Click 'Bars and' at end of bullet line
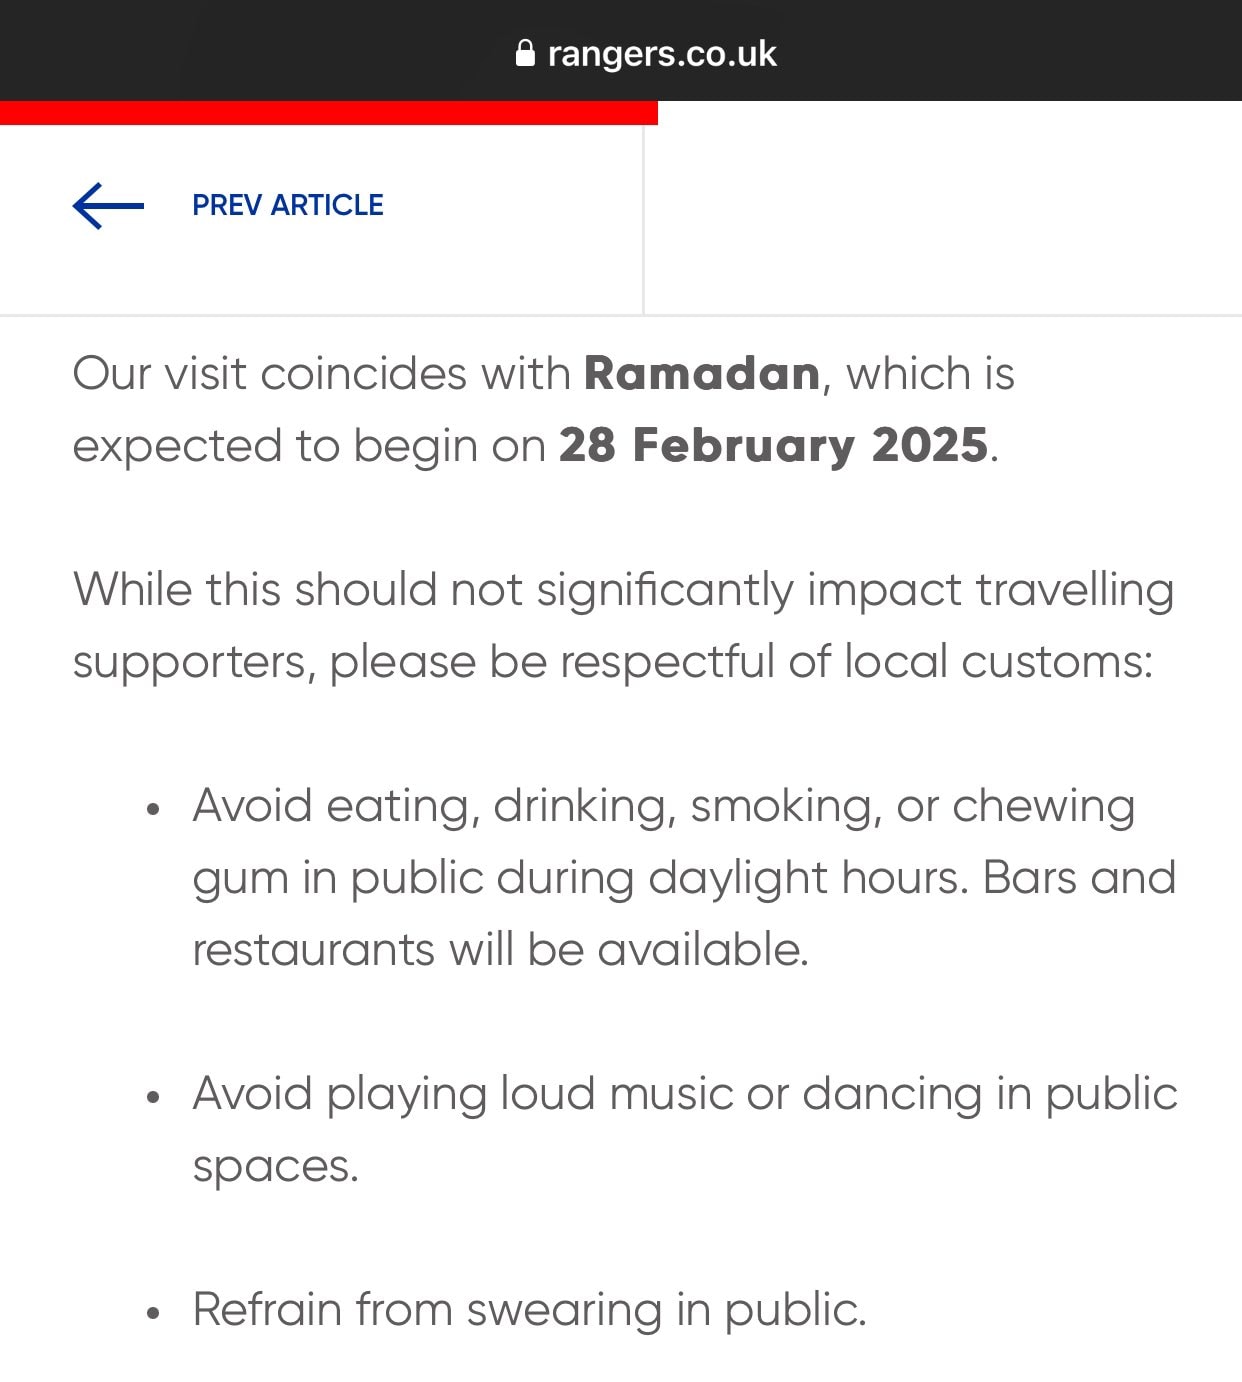Image resolution: width=1242 pixels, height=1382 pixels. point(1079,878)
